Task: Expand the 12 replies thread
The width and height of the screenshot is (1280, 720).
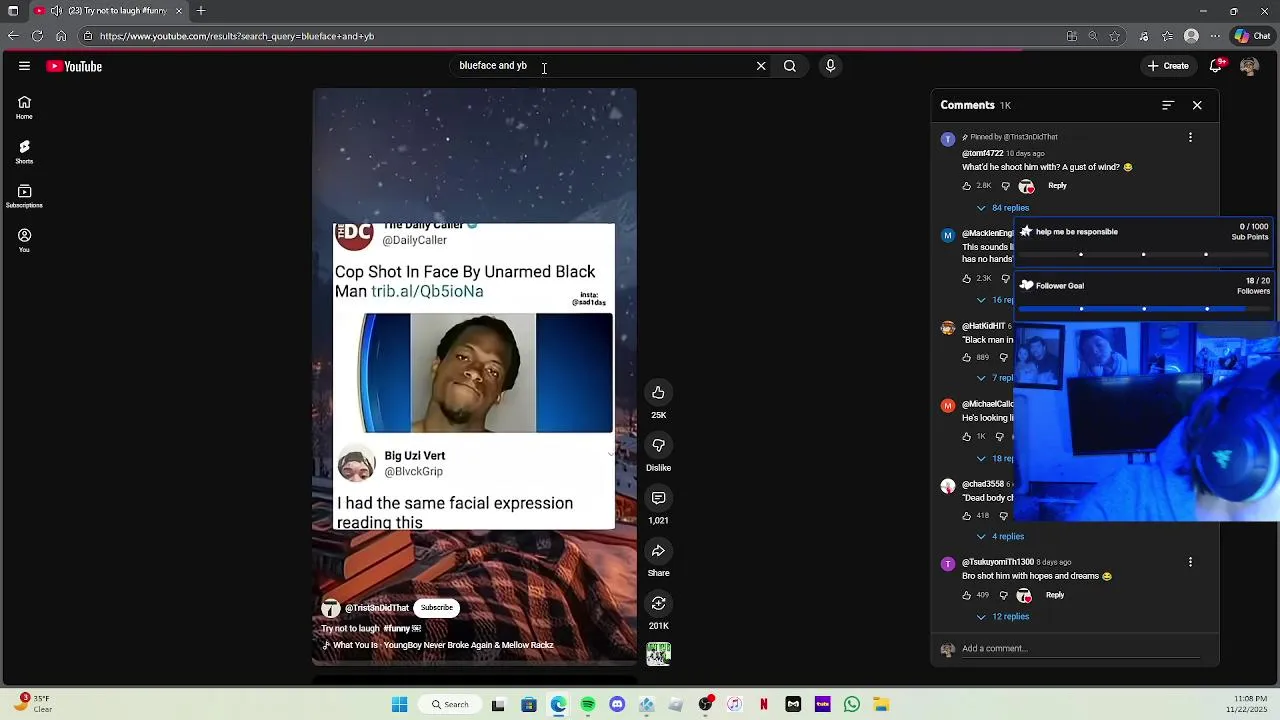Action: point(1002,617)
